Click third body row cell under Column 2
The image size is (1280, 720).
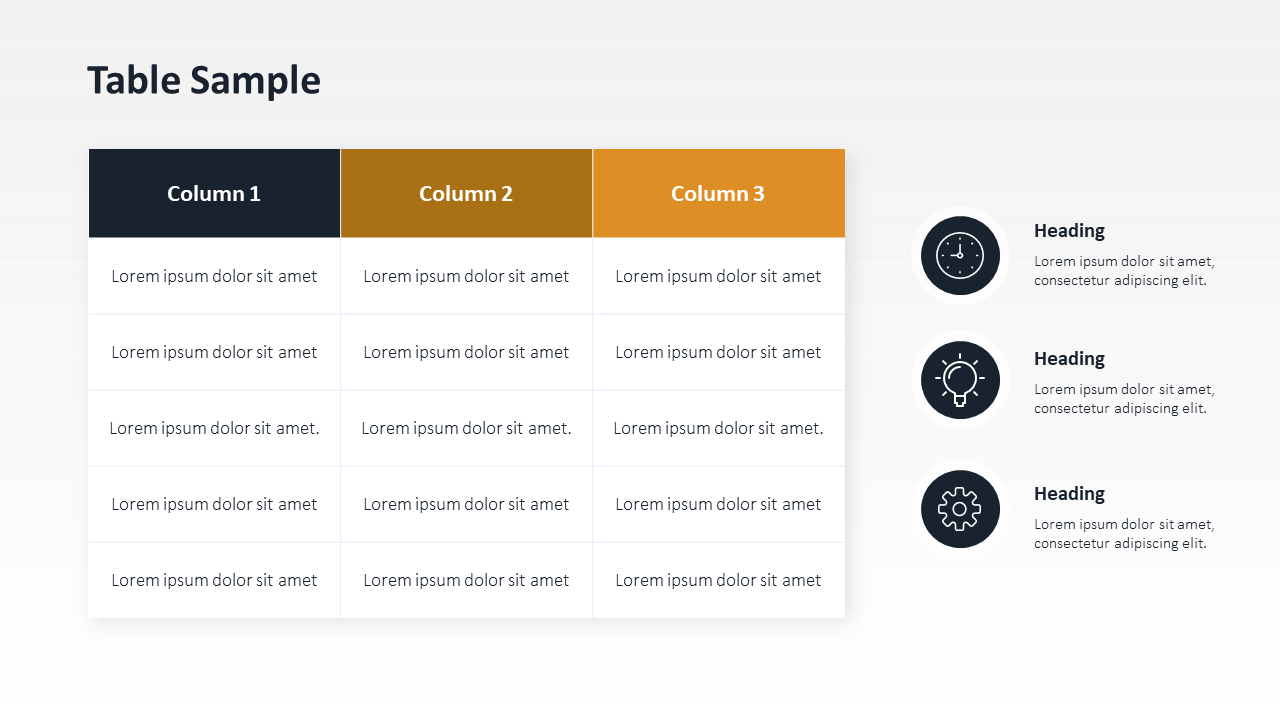click(x=466, y=428)
